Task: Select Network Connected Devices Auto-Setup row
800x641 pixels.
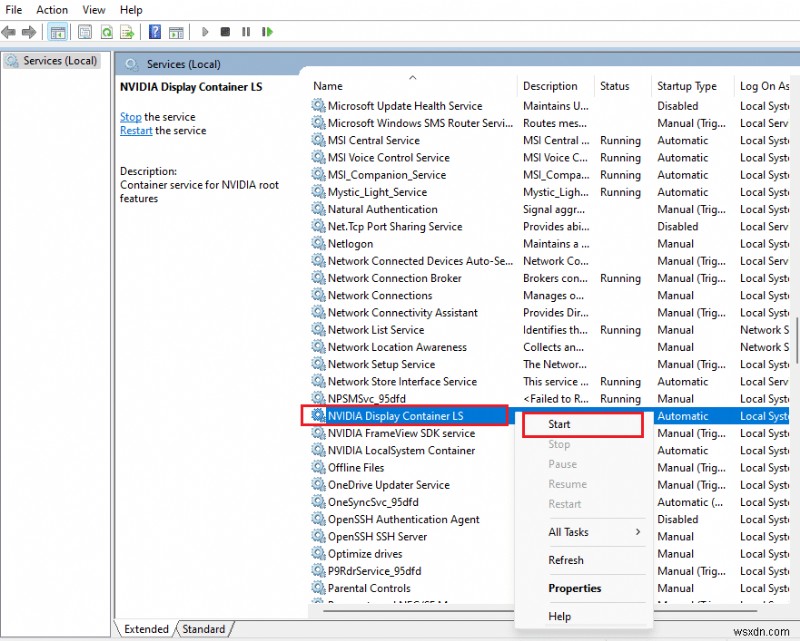Action: point(549,261)
